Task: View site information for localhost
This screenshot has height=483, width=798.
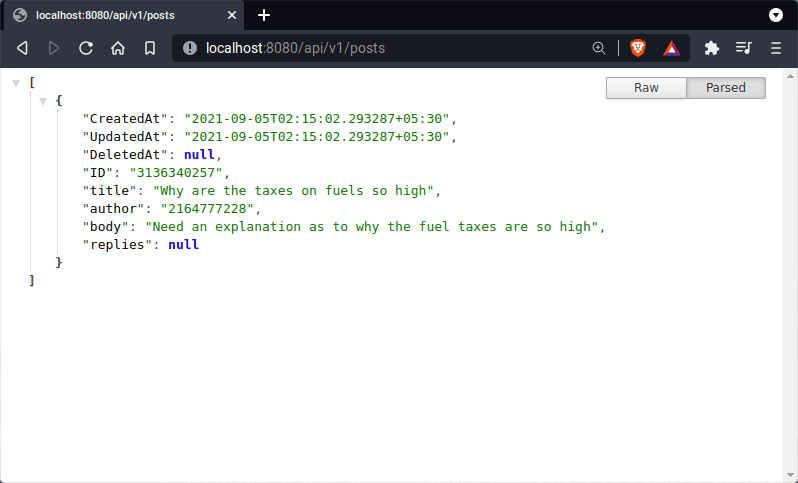Action: pyautogui.click(x=190, y=48)
